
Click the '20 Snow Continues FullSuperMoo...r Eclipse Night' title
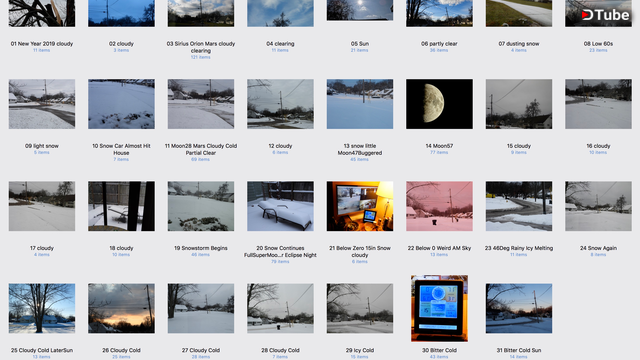point(280,251)
